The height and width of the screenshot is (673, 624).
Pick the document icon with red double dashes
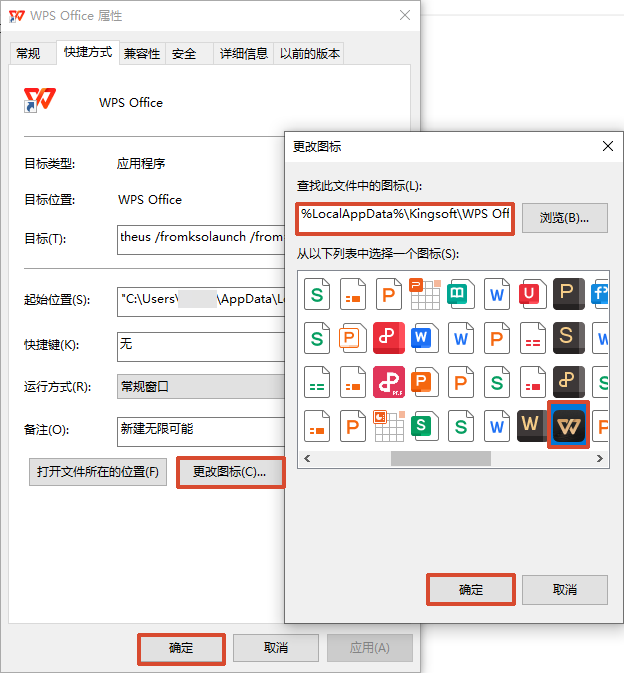pyautogui.click(x=532, y=337)
